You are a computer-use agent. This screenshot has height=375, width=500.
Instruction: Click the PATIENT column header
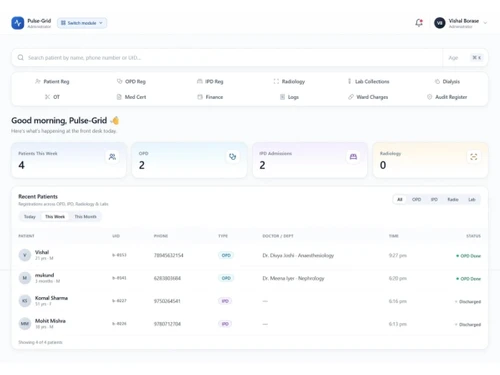click(26, 236)
